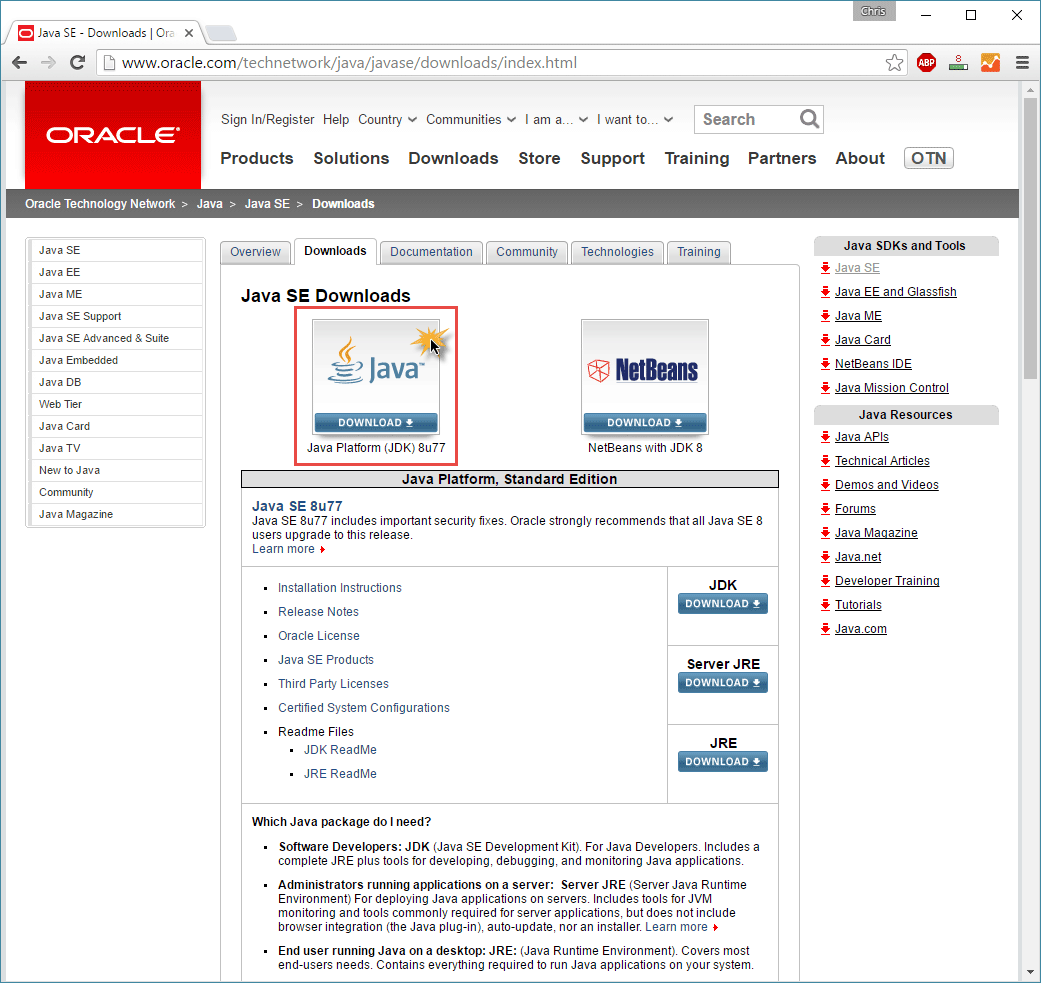This screenshot has width=1041, height=983.
Task: Click the JDK DOWNLOAD button
Action: [722, 603]
